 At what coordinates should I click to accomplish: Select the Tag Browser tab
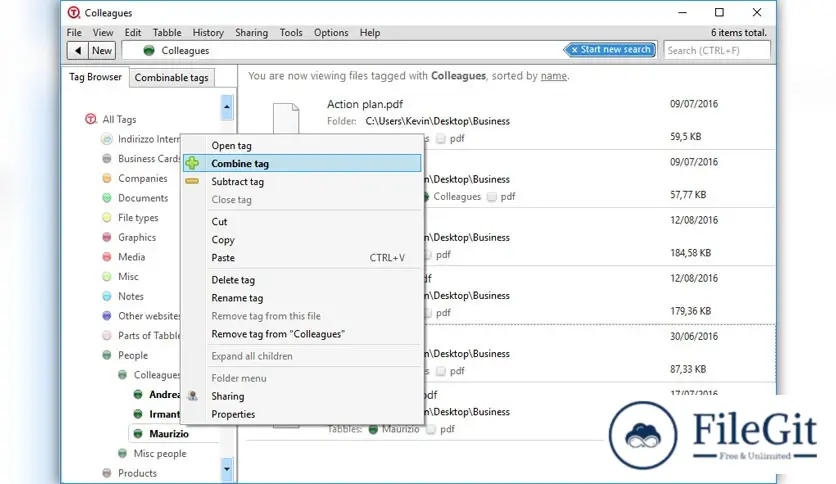[x=95, y=77]
